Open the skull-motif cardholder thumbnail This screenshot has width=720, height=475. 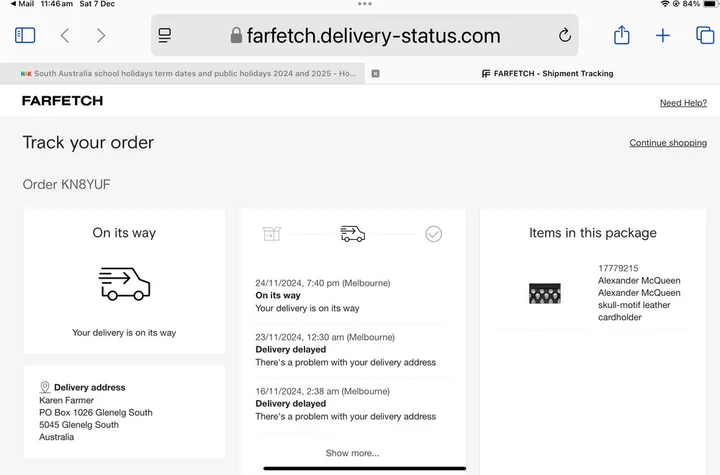point(545,293)
